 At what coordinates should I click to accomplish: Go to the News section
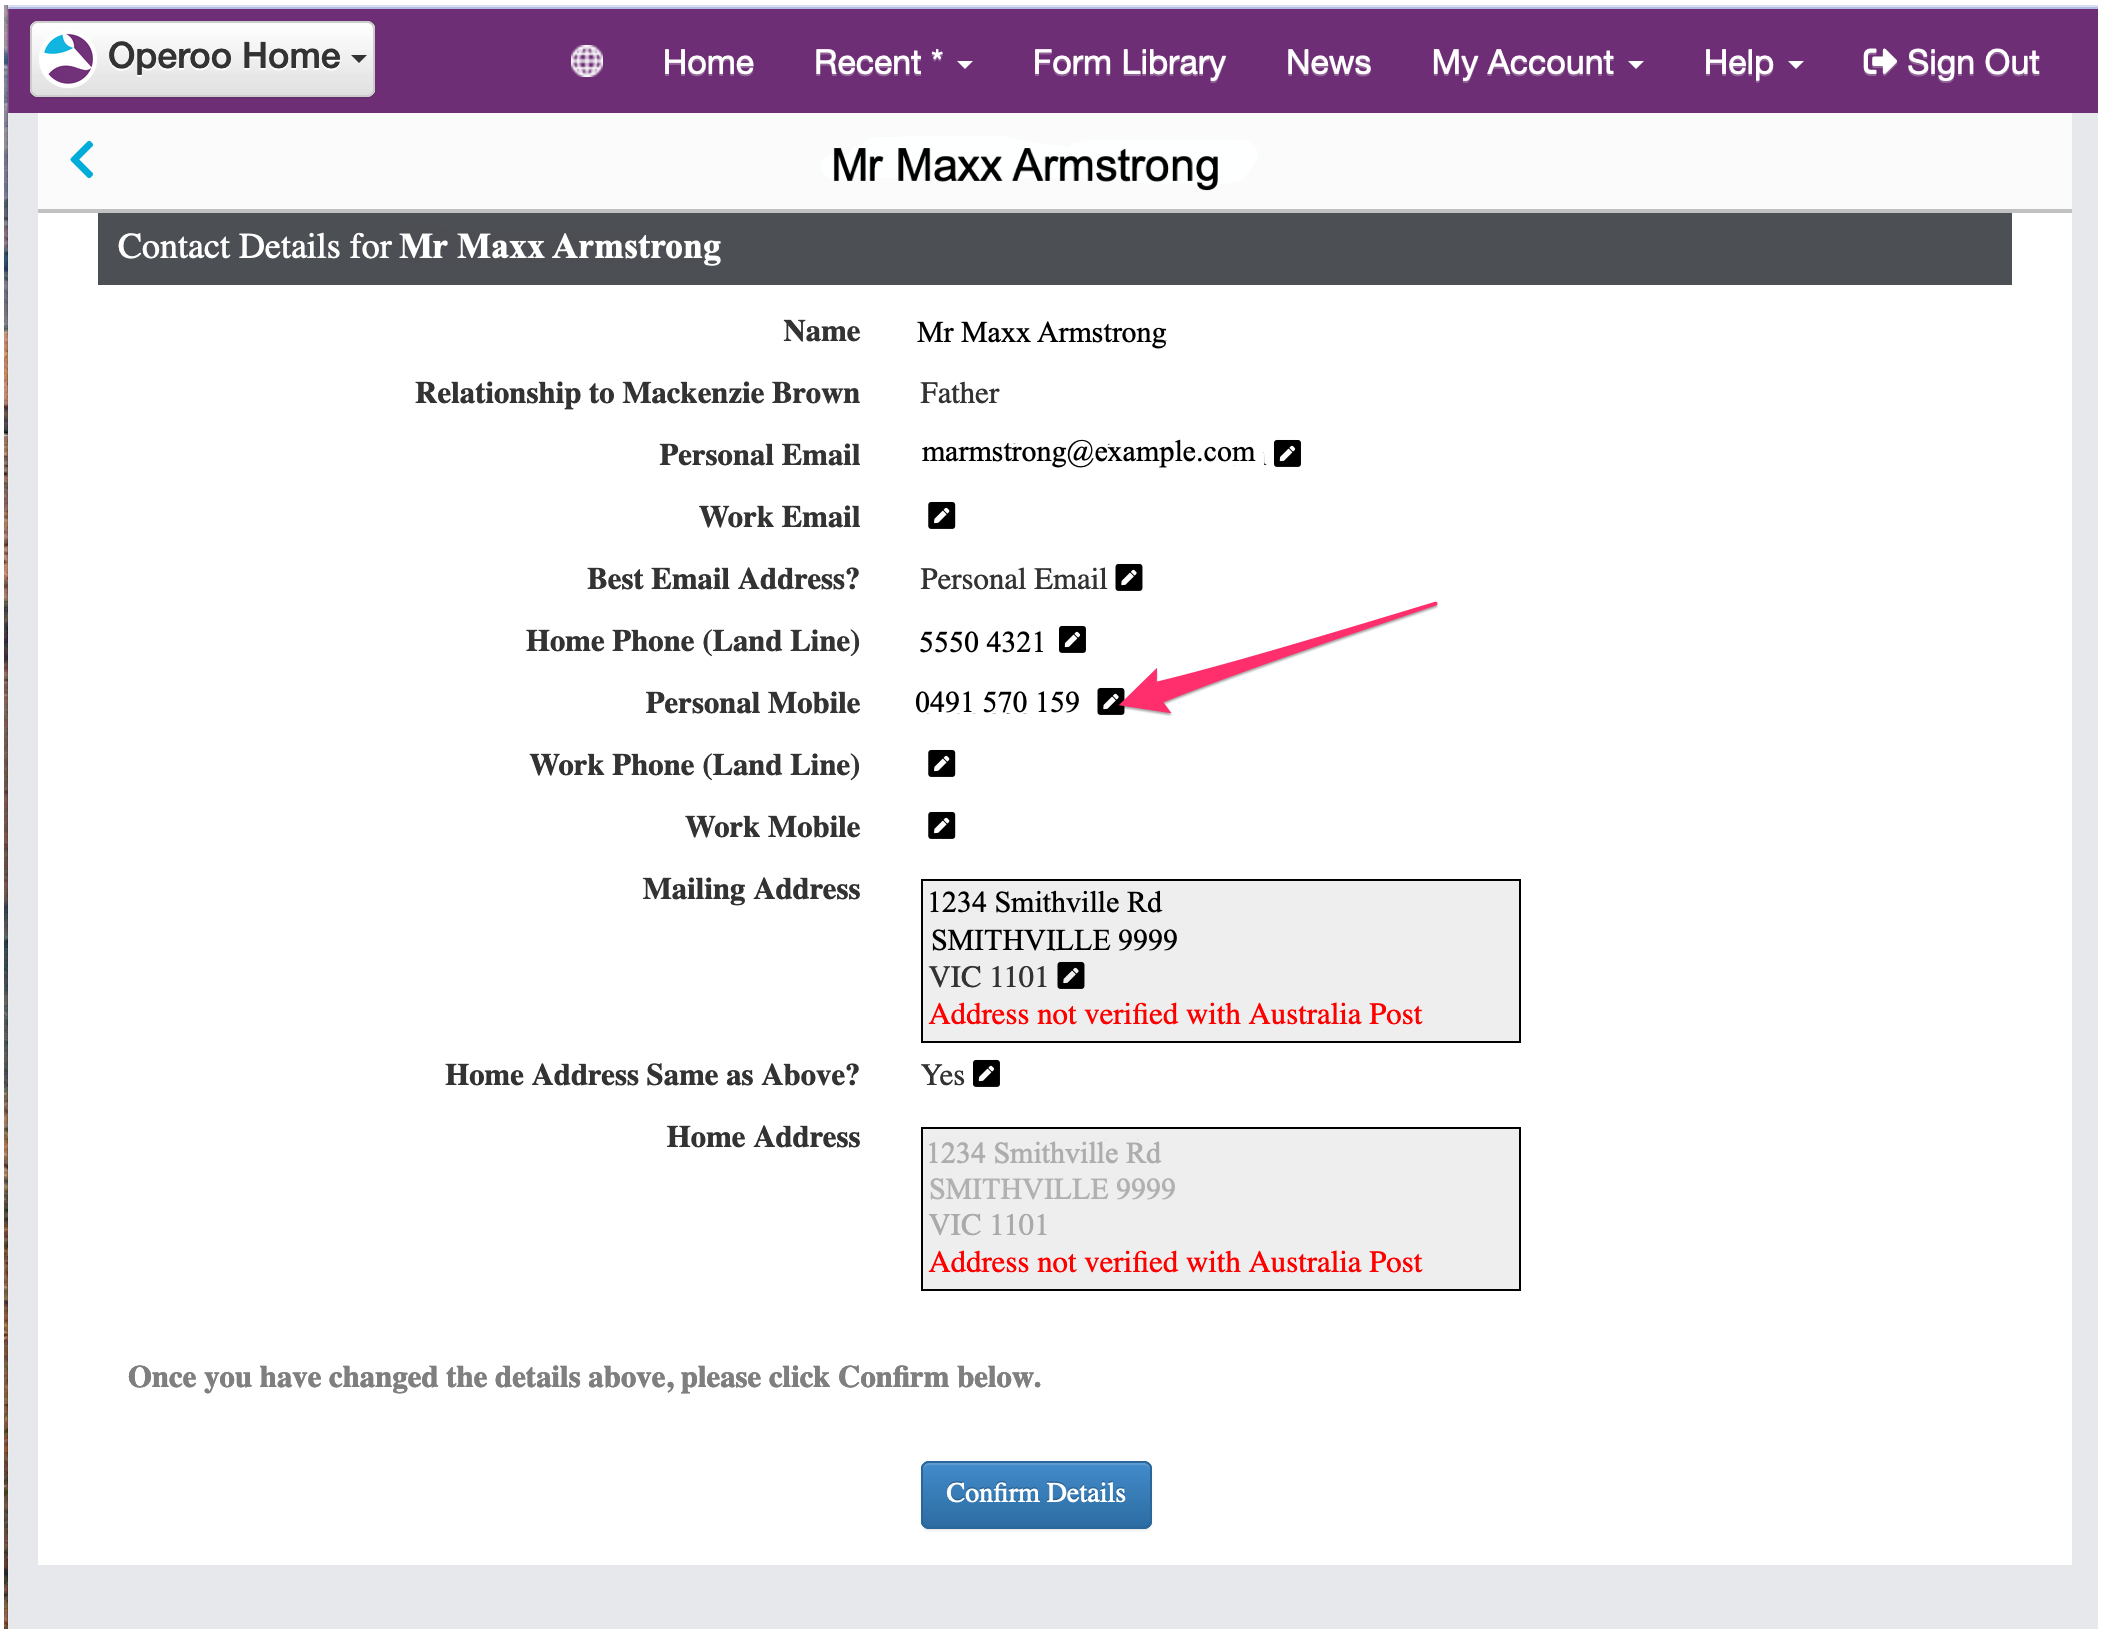(1327, 63)
